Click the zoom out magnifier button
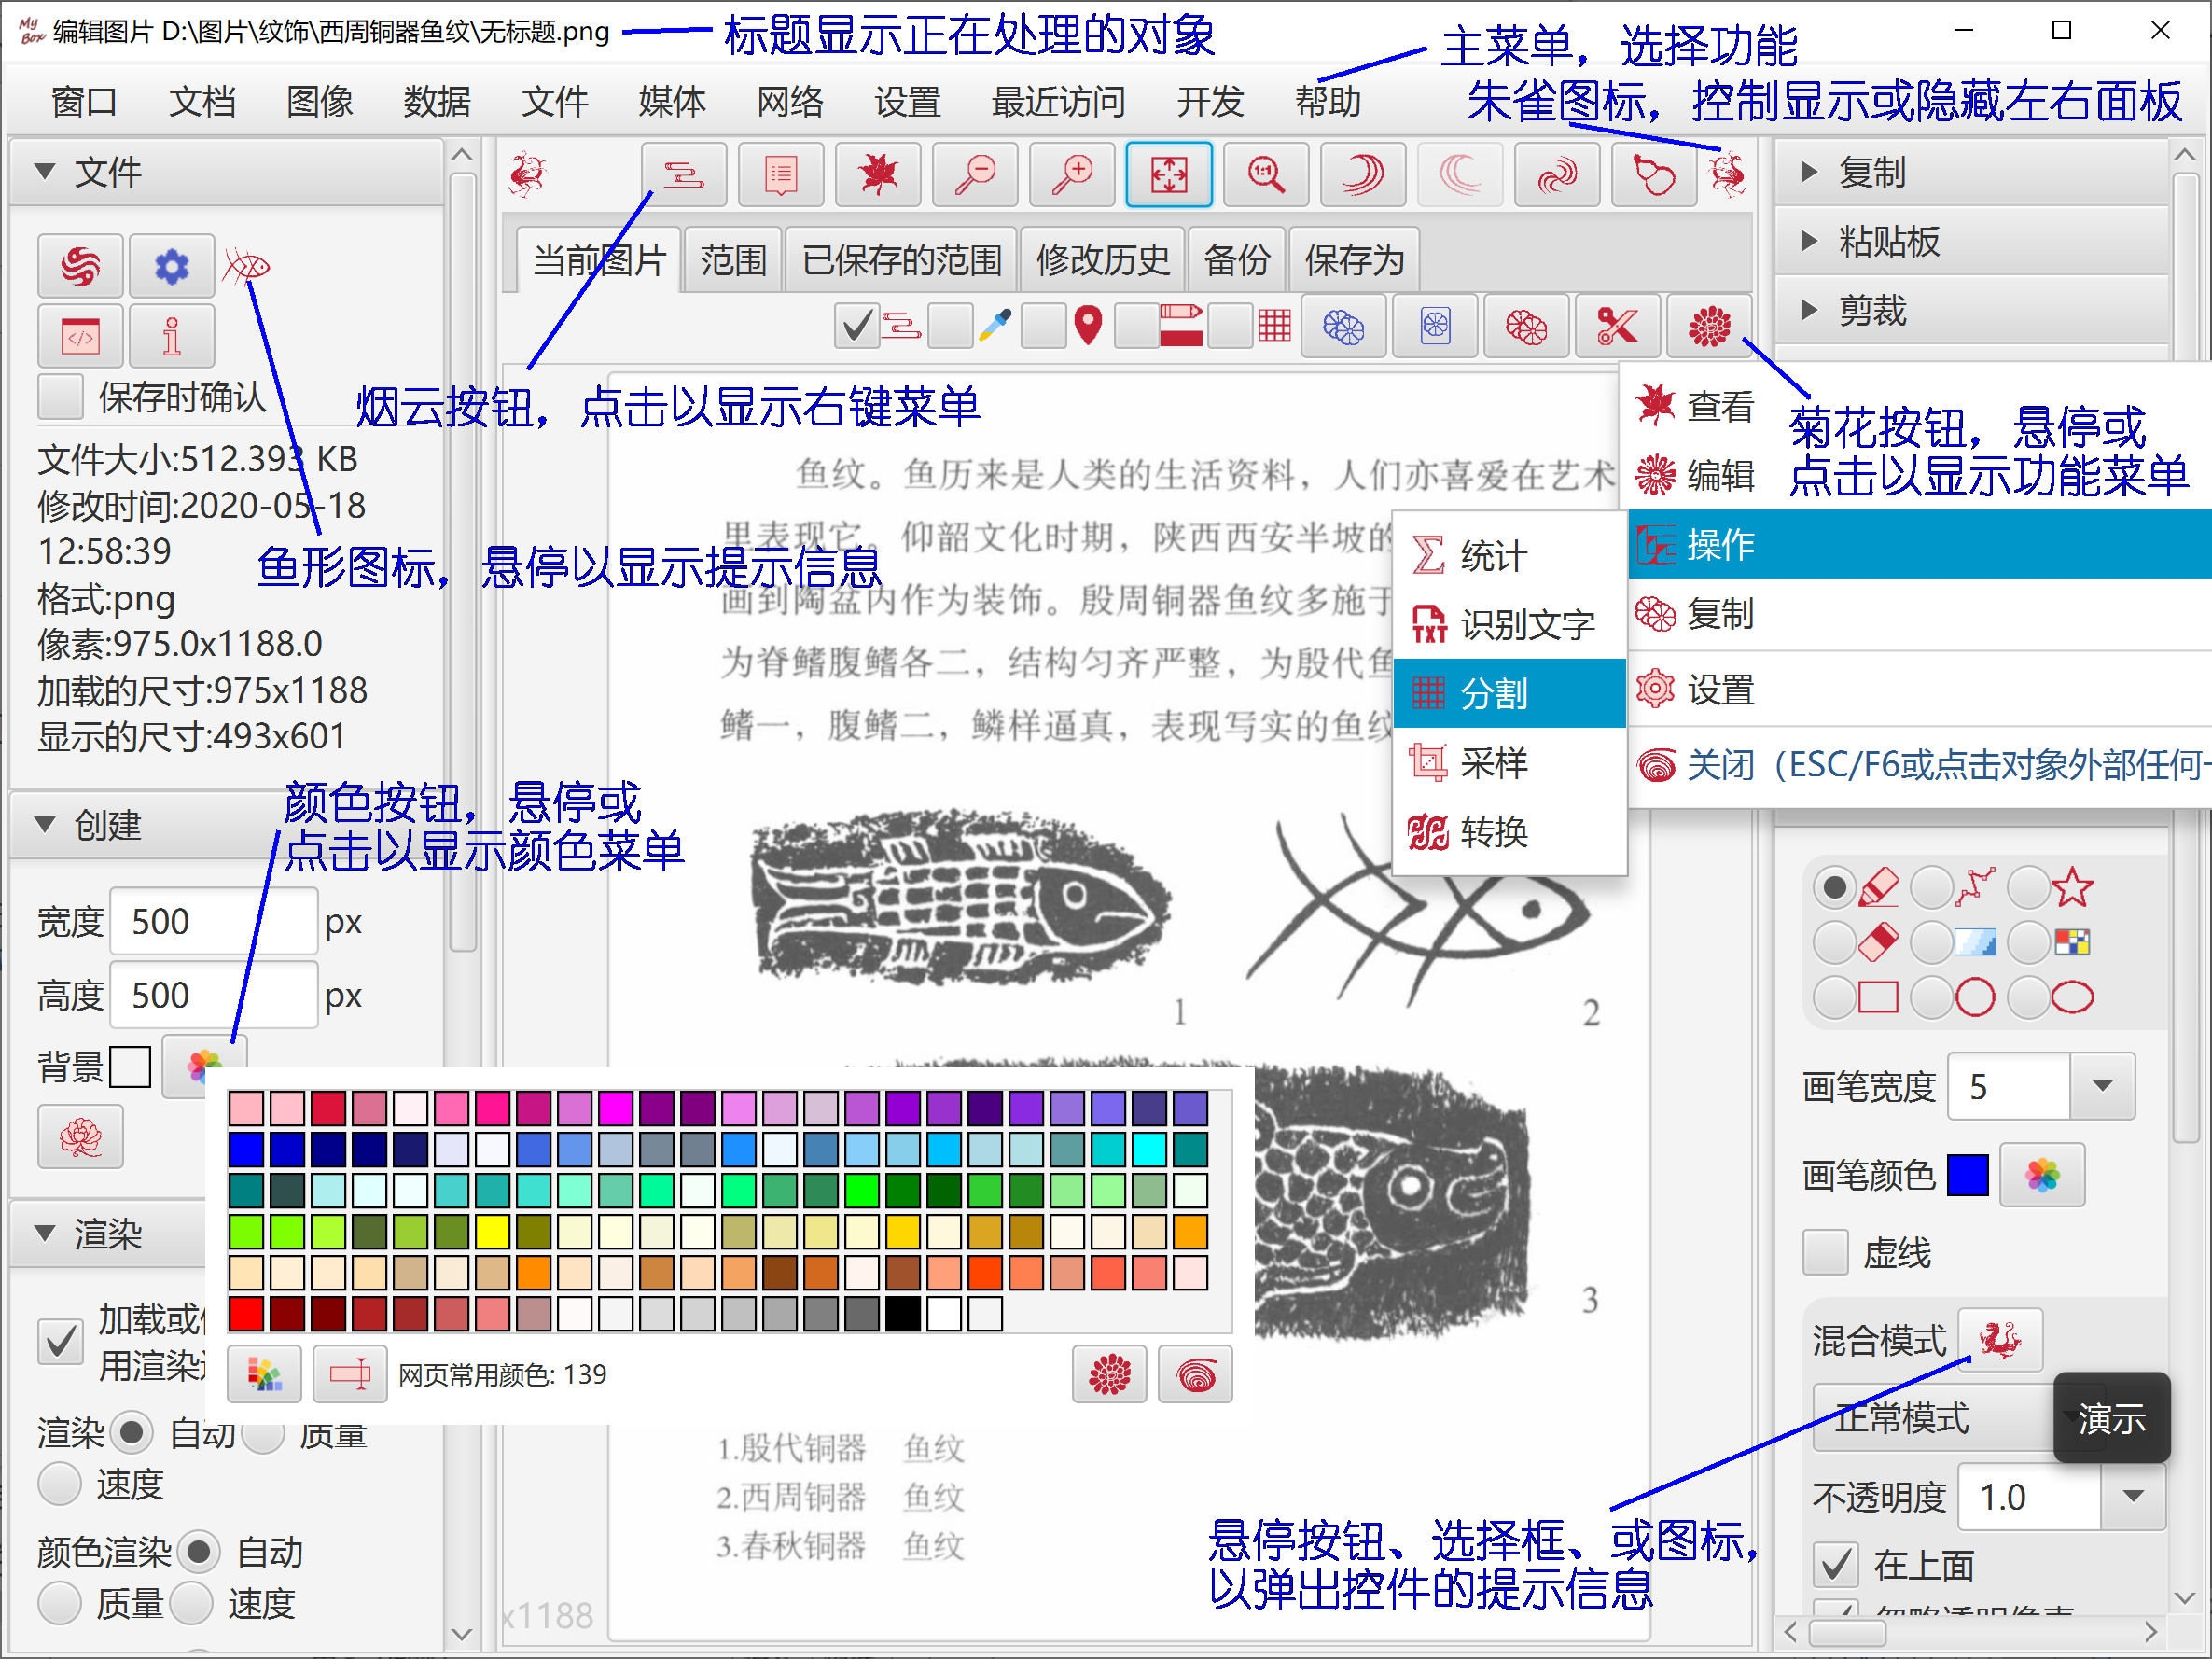Image resolution: width=2212 pixels, height=1659 pixels. pyautogui.click(x=975, y=175)
